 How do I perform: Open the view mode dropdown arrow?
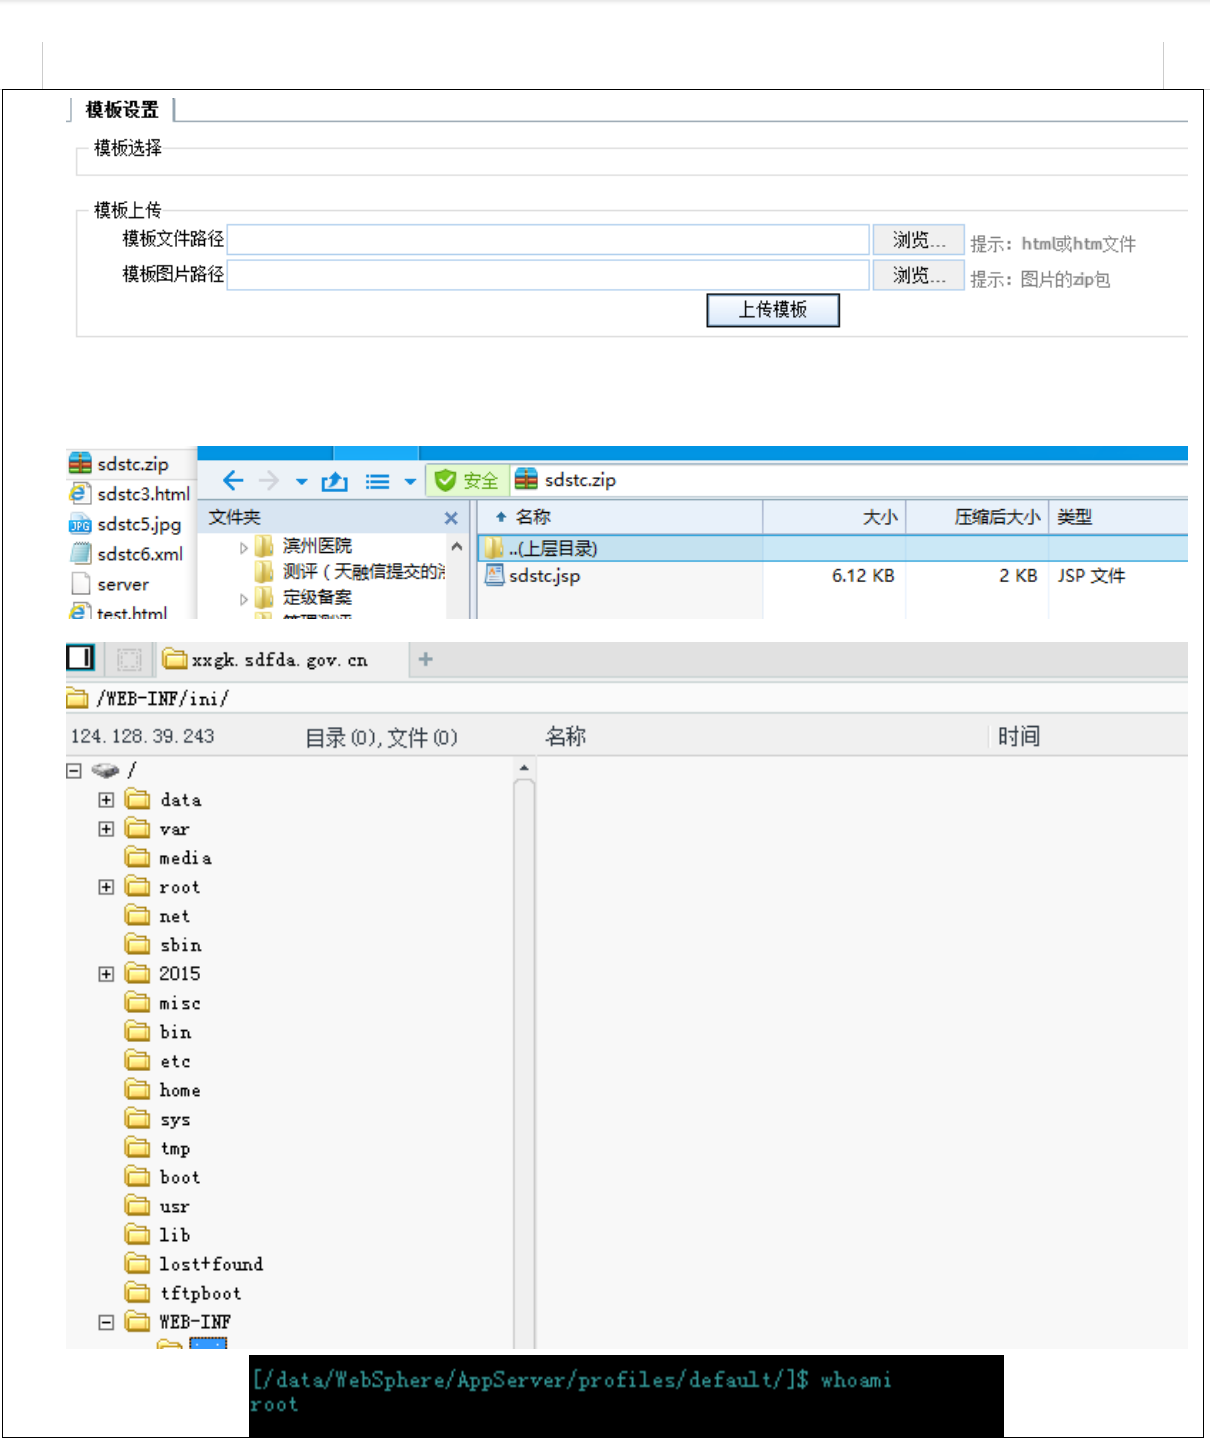[x=410, y=482]
